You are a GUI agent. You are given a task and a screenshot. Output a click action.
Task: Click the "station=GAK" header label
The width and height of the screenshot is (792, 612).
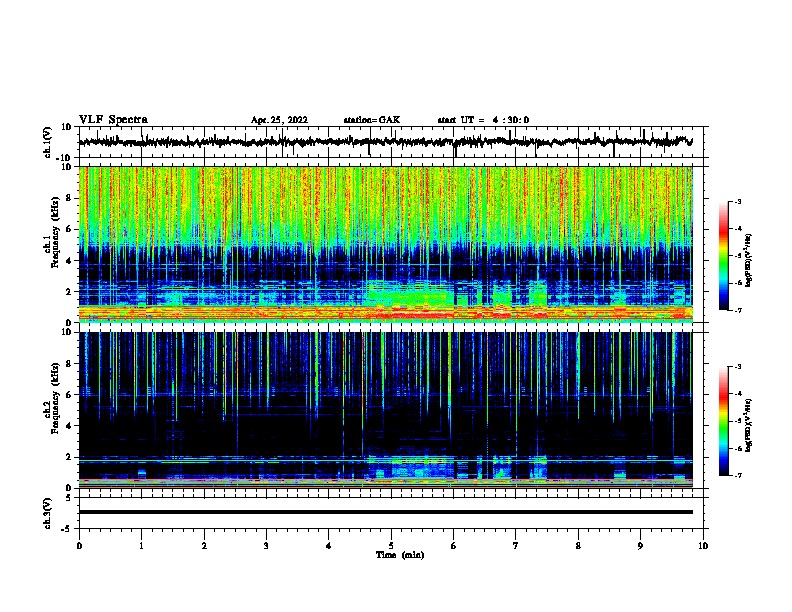tap(372, 120)
